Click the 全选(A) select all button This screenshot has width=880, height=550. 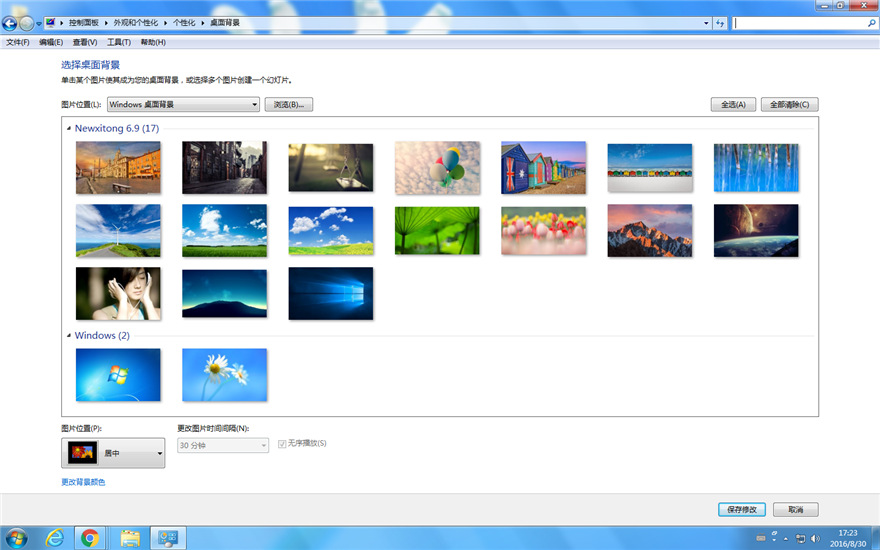[x=733, y=104]
